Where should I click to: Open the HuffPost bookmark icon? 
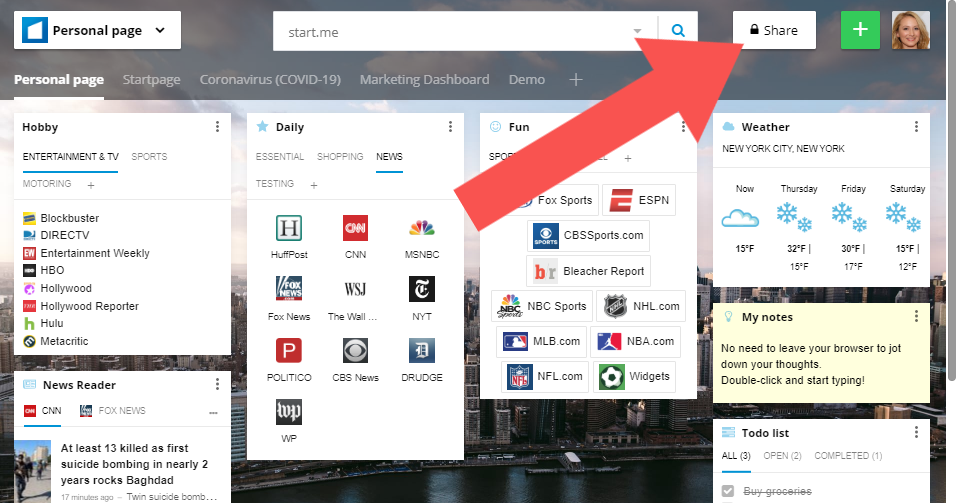[x=289, y=229]
